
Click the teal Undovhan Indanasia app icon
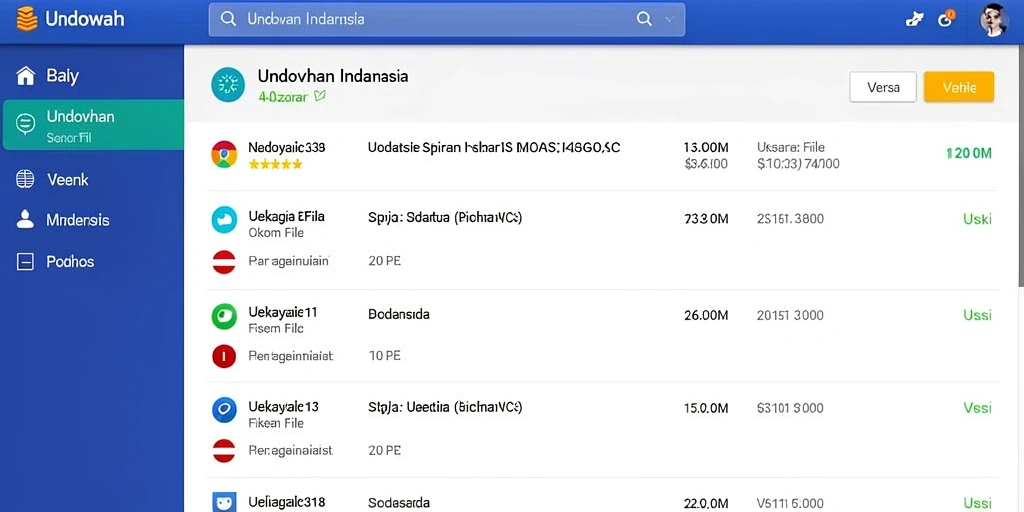pyautogui.click(x=228, y=86)
